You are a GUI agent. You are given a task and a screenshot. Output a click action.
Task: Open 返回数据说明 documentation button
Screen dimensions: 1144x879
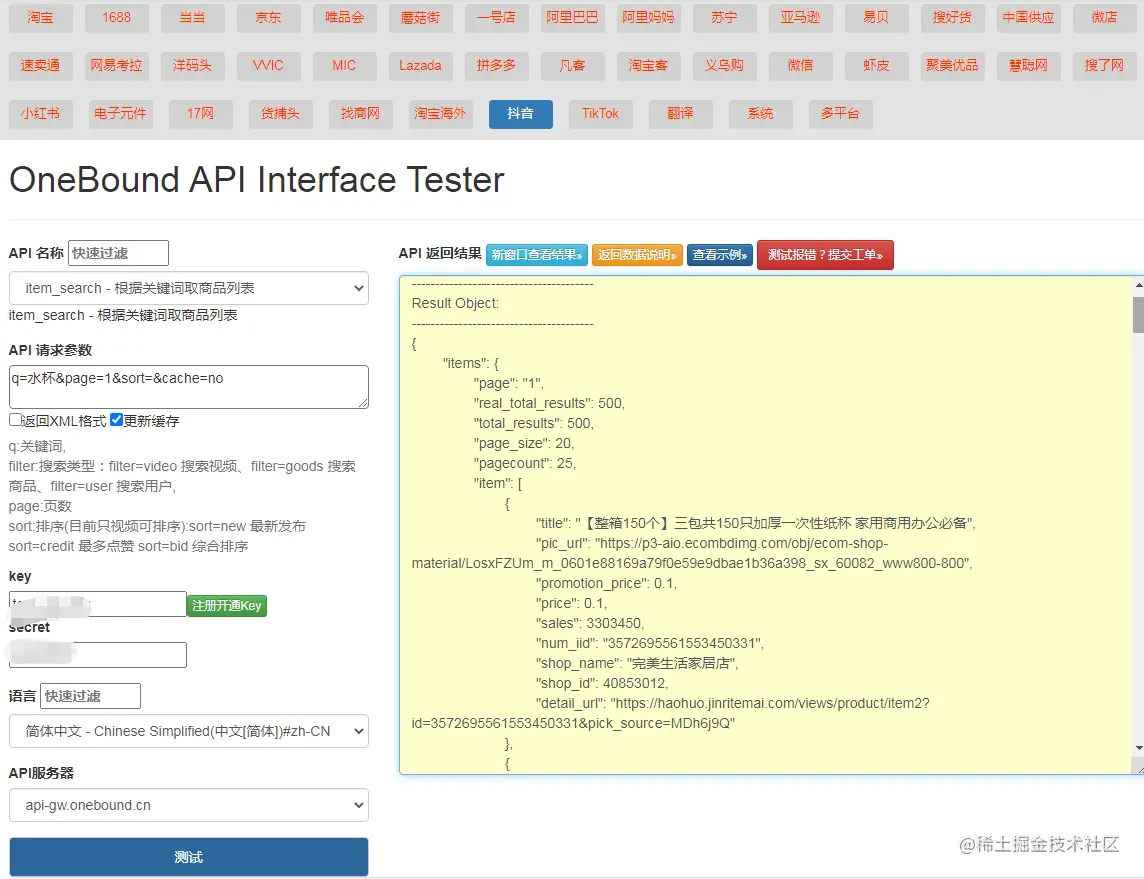coord(637,255)
